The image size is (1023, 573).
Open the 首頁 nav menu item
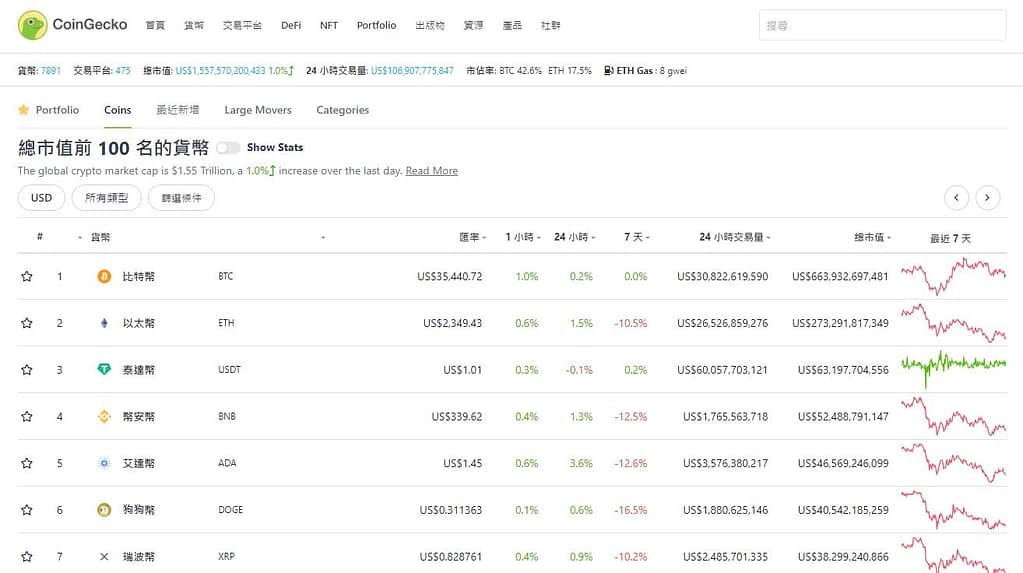[x=155, y=25]
